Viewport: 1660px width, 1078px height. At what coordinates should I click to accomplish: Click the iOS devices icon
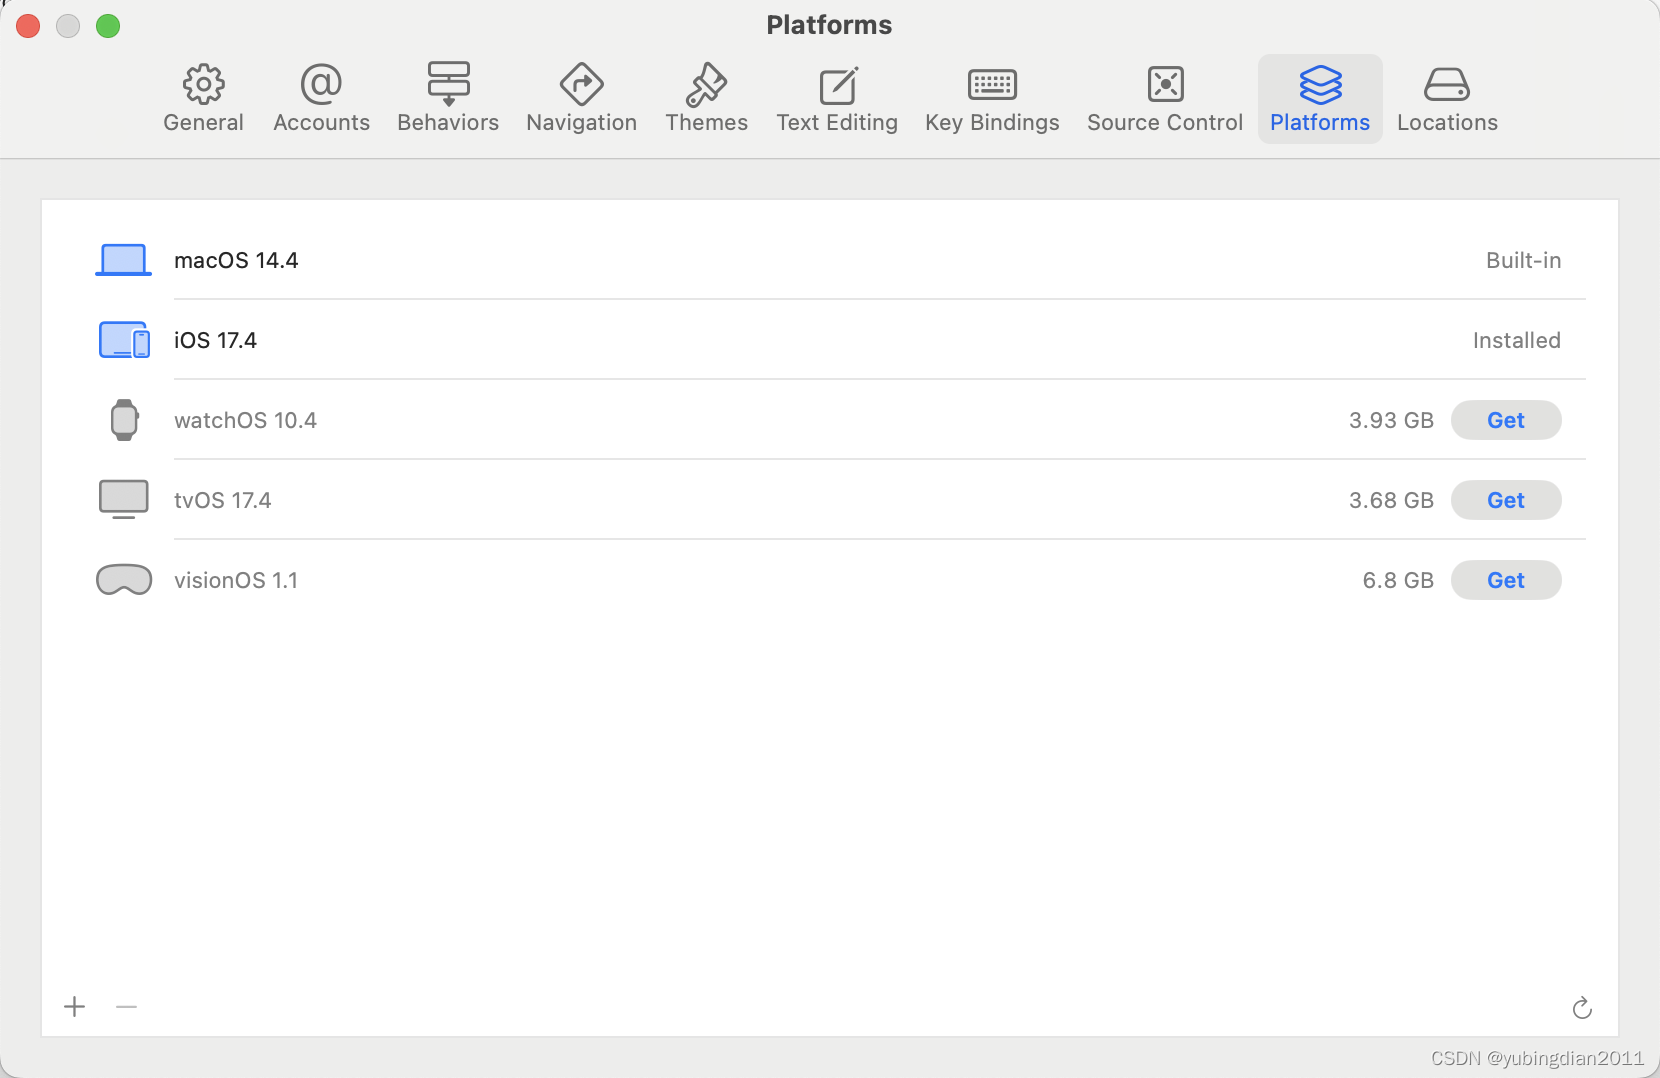(x=124, y=340)
